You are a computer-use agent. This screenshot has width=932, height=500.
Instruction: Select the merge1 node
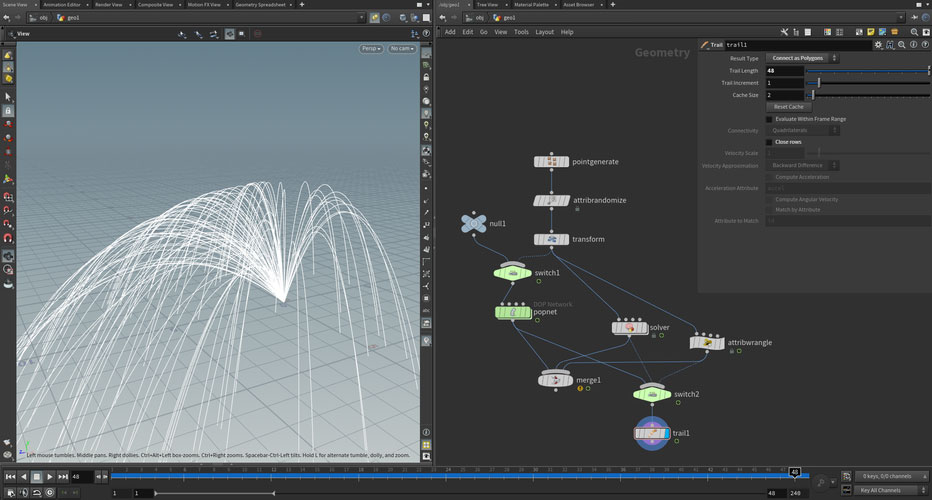click(x=555, y=379)
